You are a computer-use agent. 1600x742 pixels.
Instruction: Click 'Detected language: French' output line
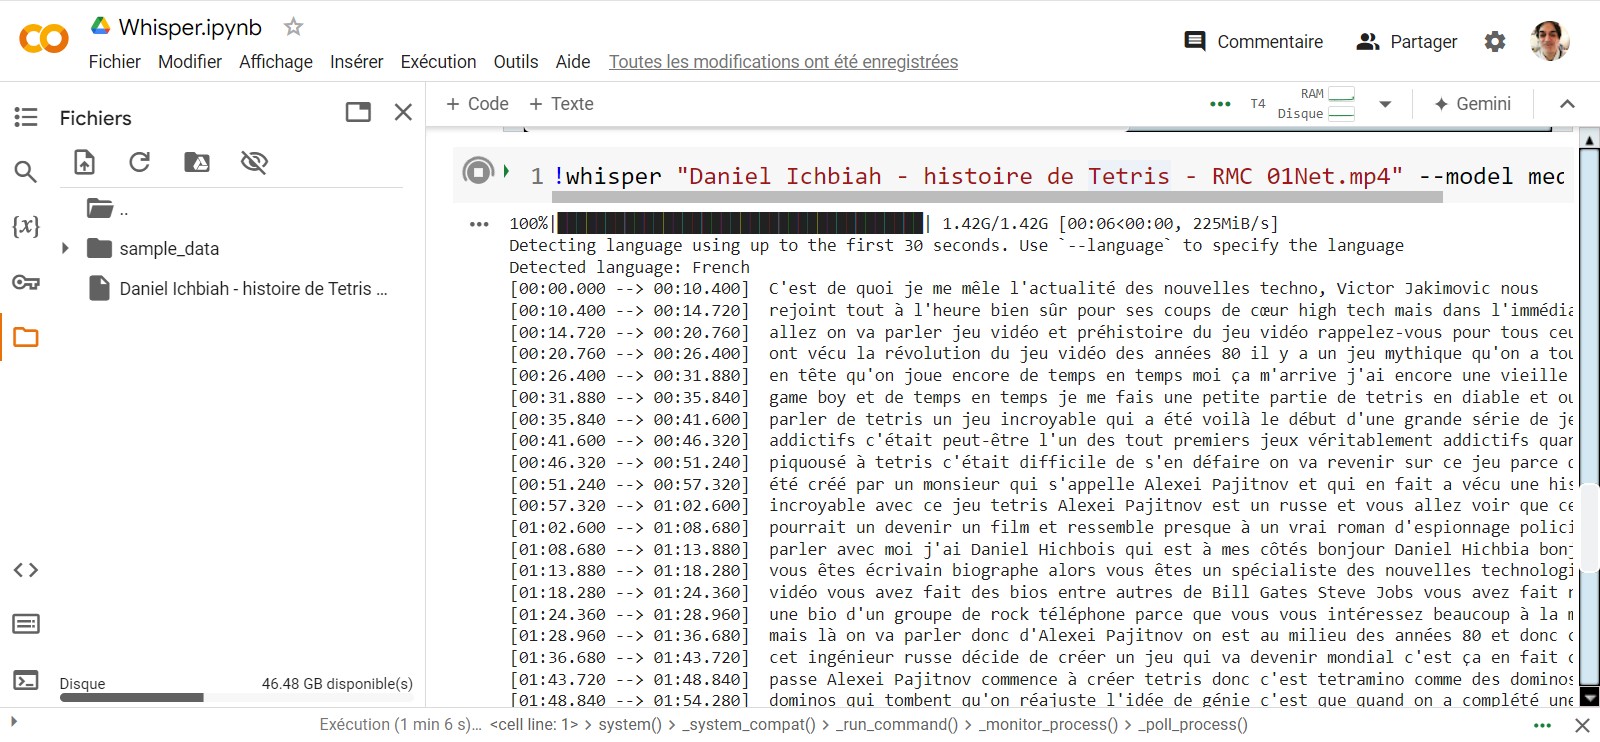click(629, 267)
